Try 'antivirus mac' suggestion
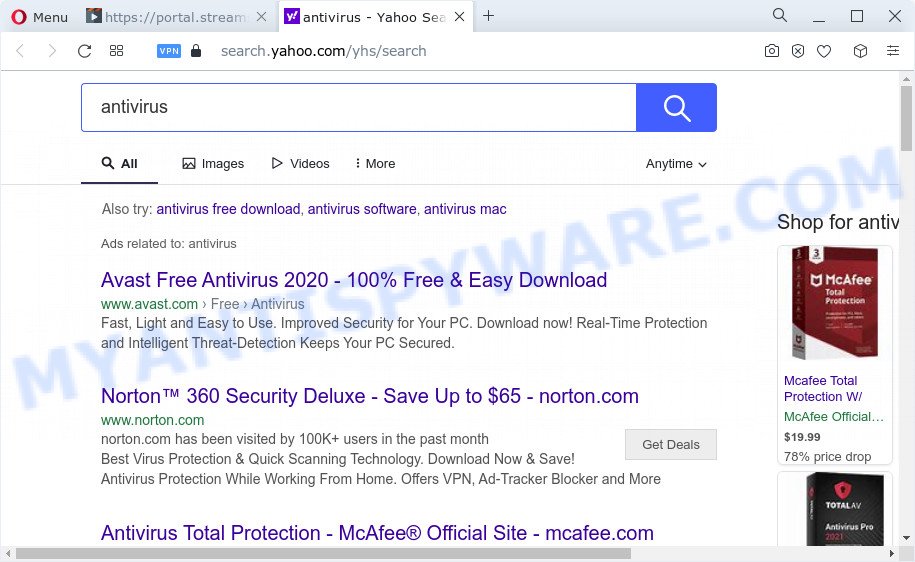915x562 pixels. click(465, 209)
